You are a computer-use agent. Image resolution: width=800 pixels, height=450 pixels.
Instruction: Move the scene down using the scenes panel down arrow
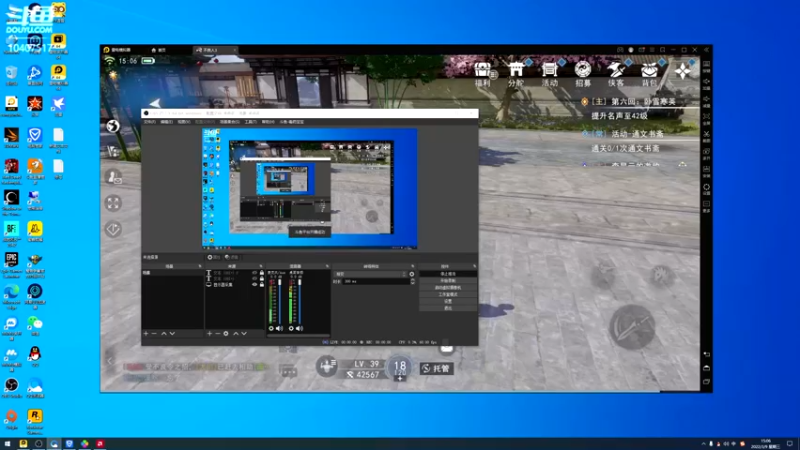(172, 333)
